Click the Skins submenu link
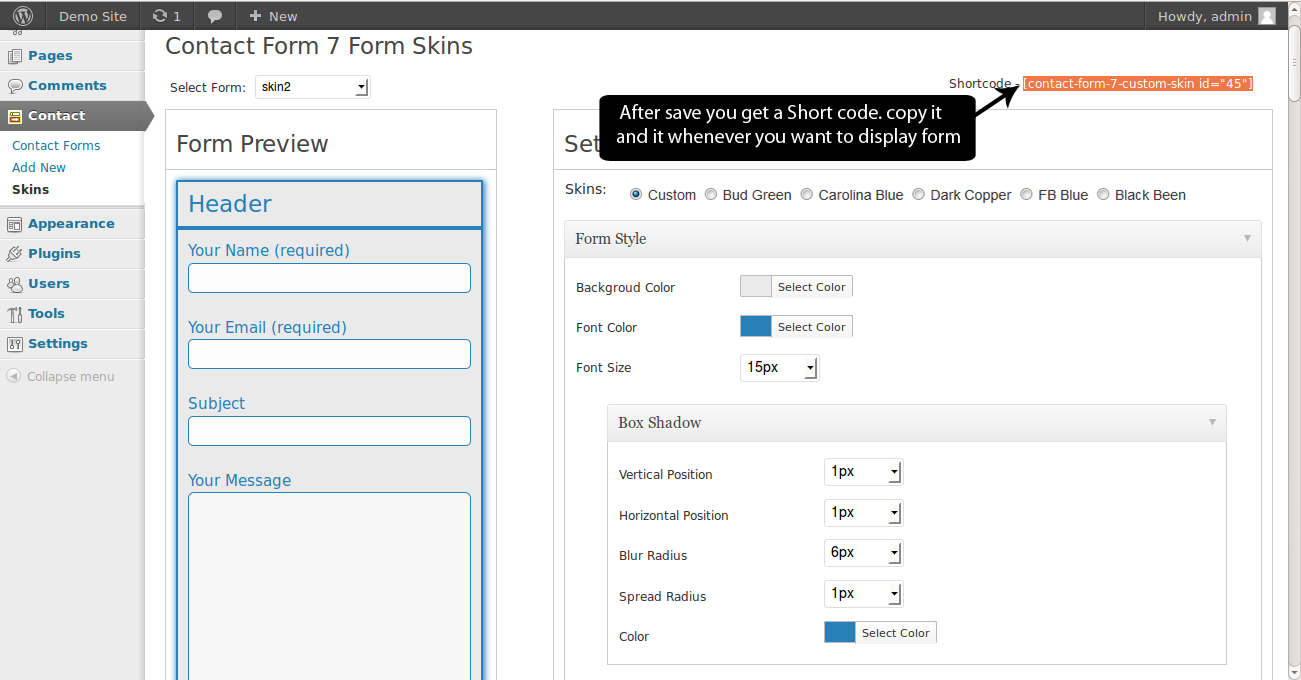 pos(30,190)
